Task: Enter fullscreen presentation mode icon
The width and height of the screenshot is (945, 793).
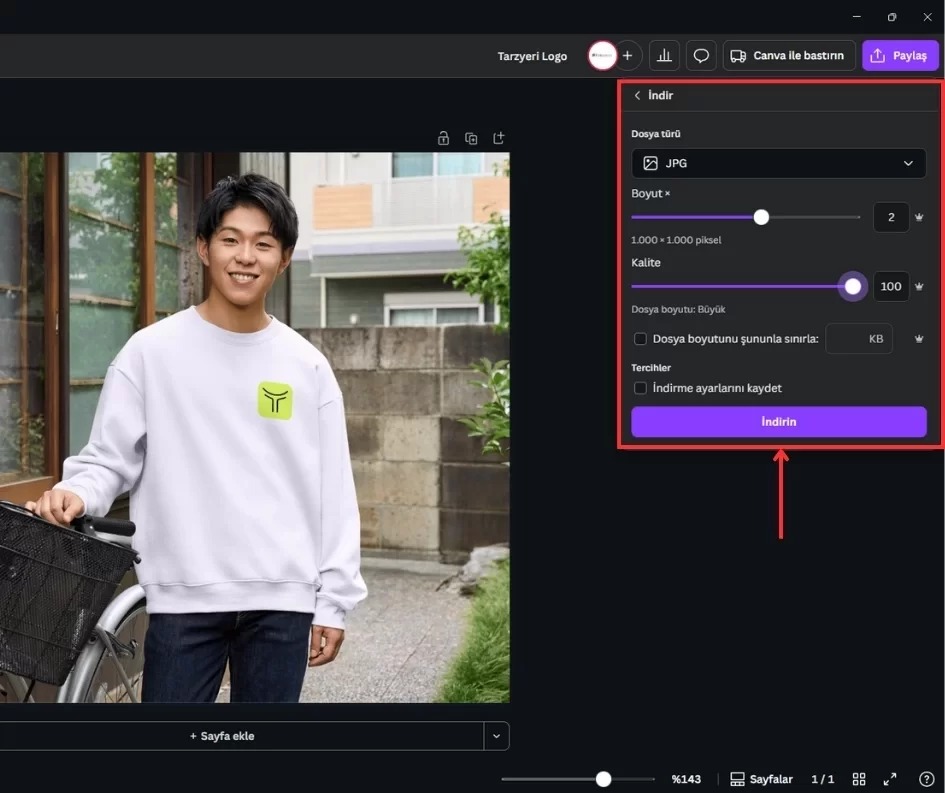Action: [x=890, y=779]
